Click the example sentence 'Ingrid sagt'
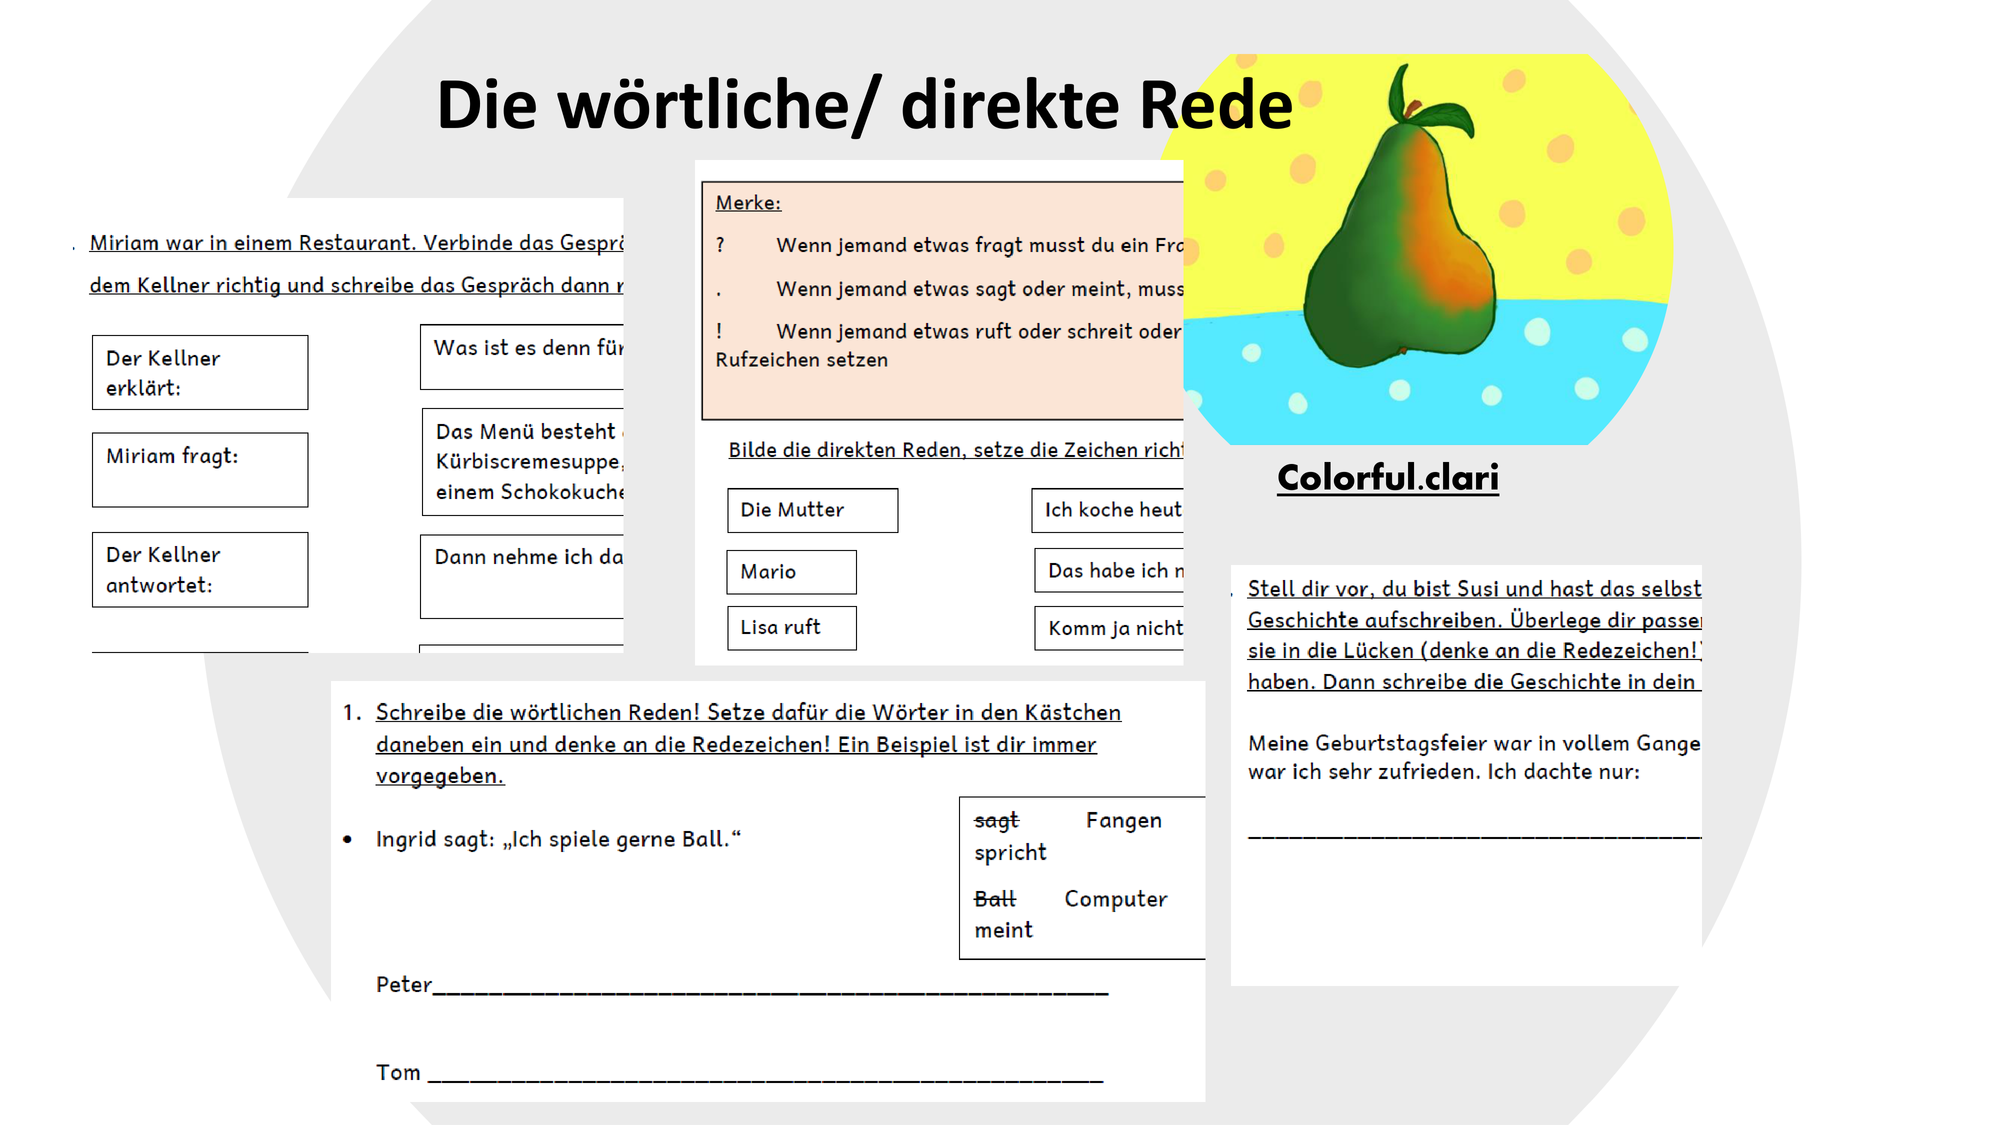2000x1125 pixels. 558,839
